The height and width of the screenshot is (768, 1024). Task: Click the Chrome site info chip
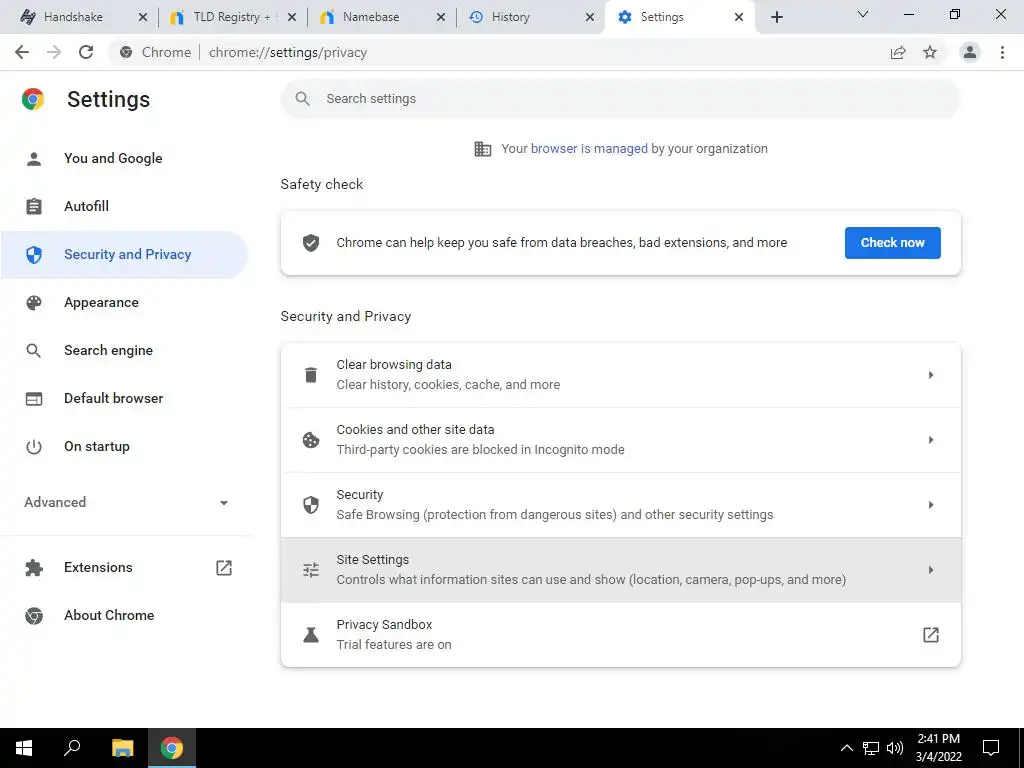click(x=155, y=52)
